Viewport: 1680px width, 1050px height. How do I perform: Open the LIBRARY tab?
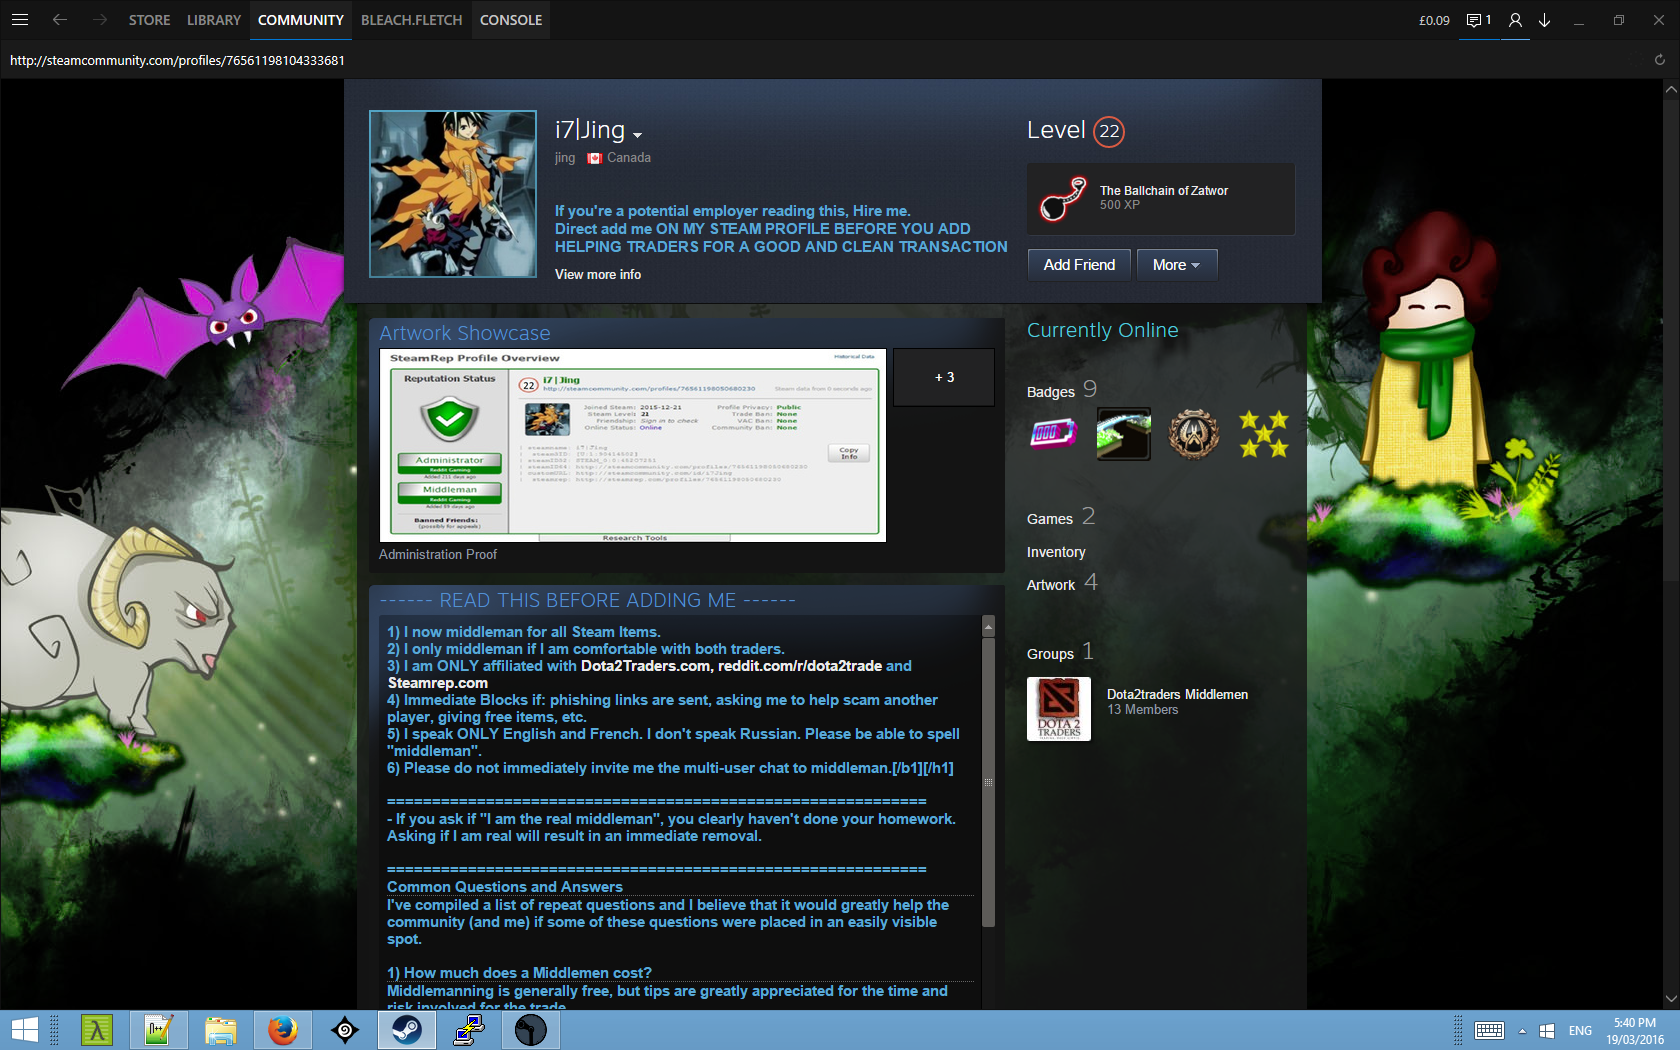coord(214,20)
